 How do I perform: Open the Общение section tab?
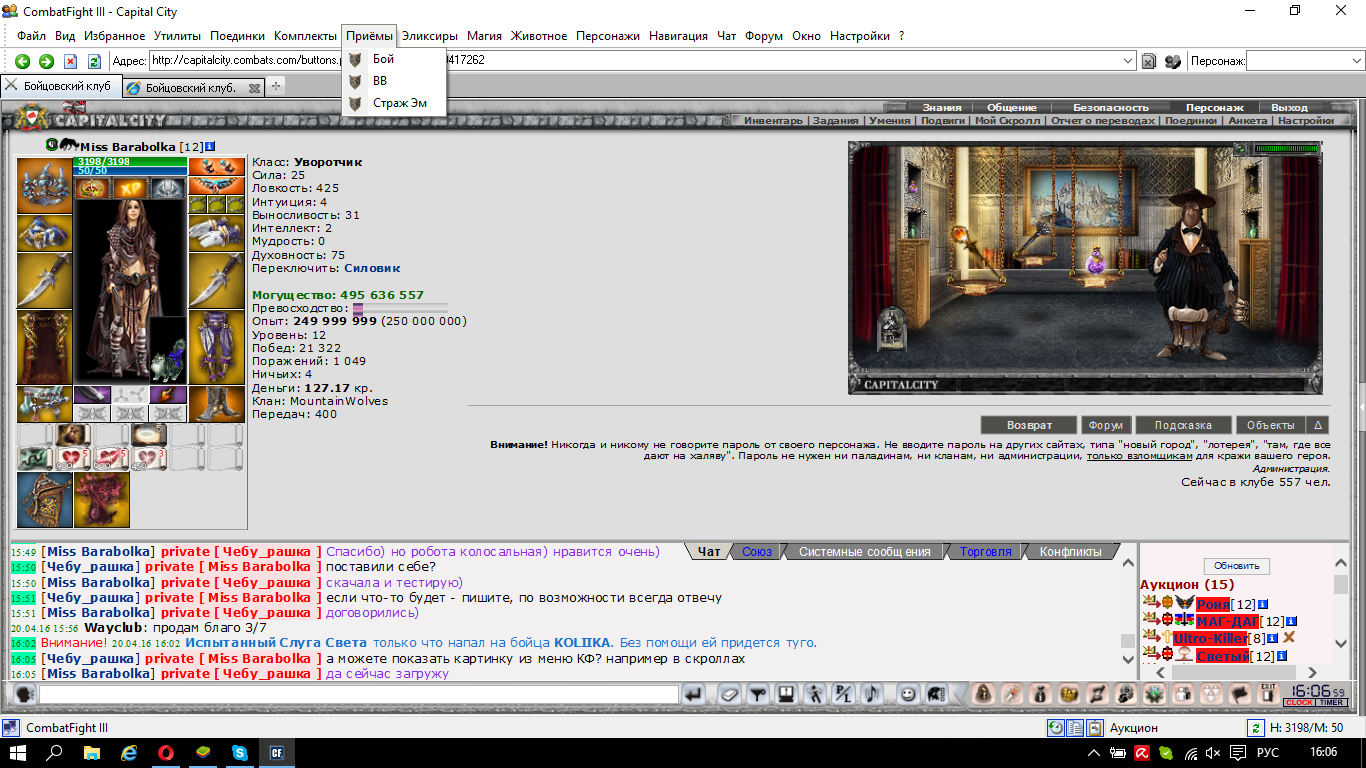coord(1012,107)
